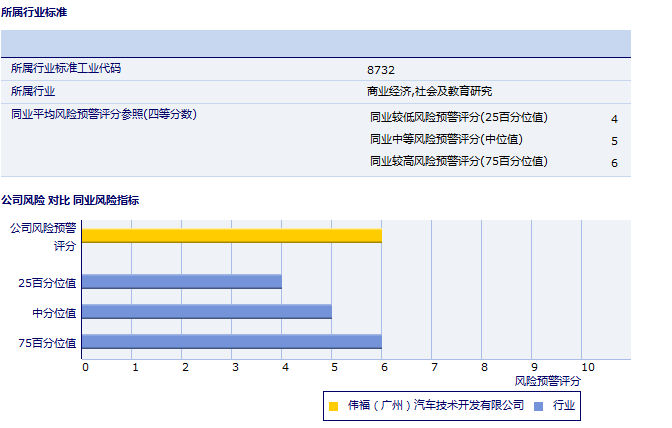Click the 同业中等风险预警评分(中位值) label
This screenshot has width=672, height=428.
point(446,139)
